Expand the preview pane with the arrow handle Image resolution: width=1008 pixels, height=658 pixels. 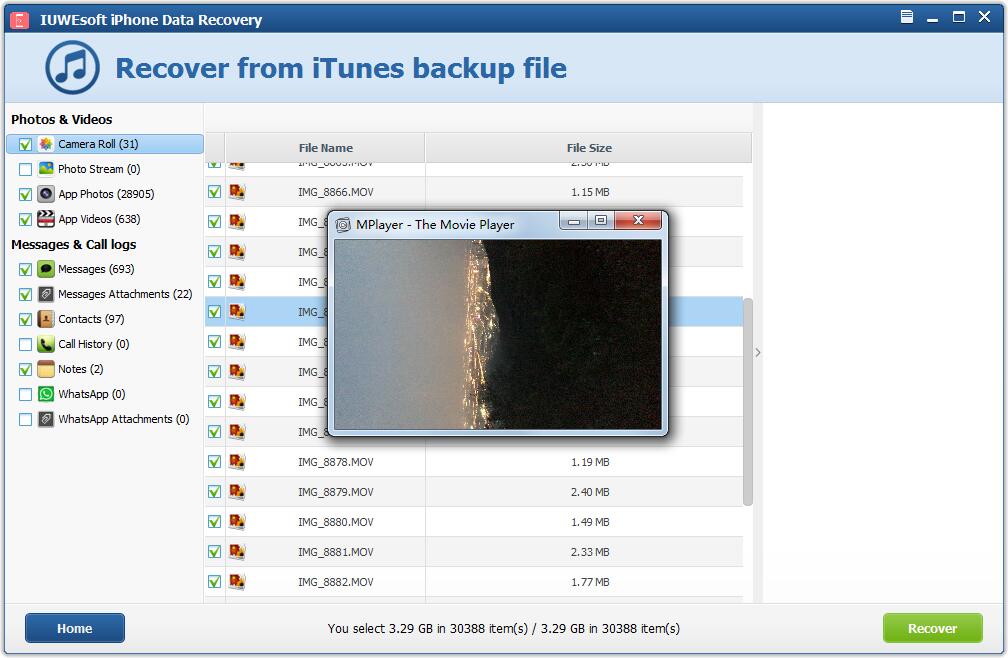[x=758, y=352]
